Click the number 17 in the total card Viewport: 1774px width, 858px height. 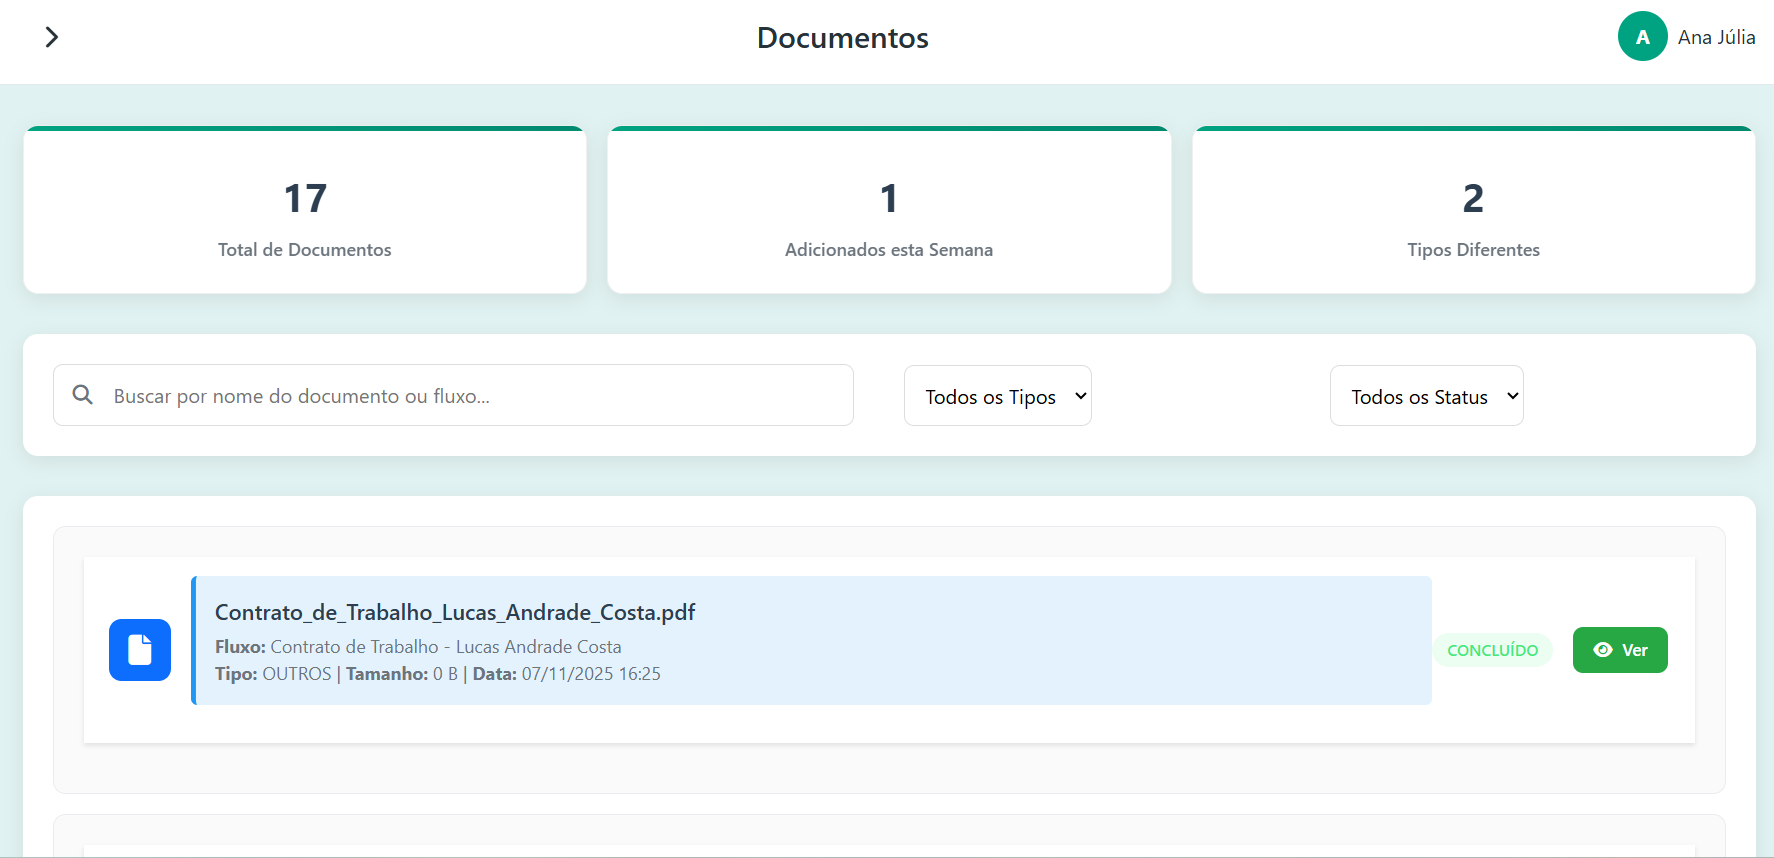(x=305, y=198)
